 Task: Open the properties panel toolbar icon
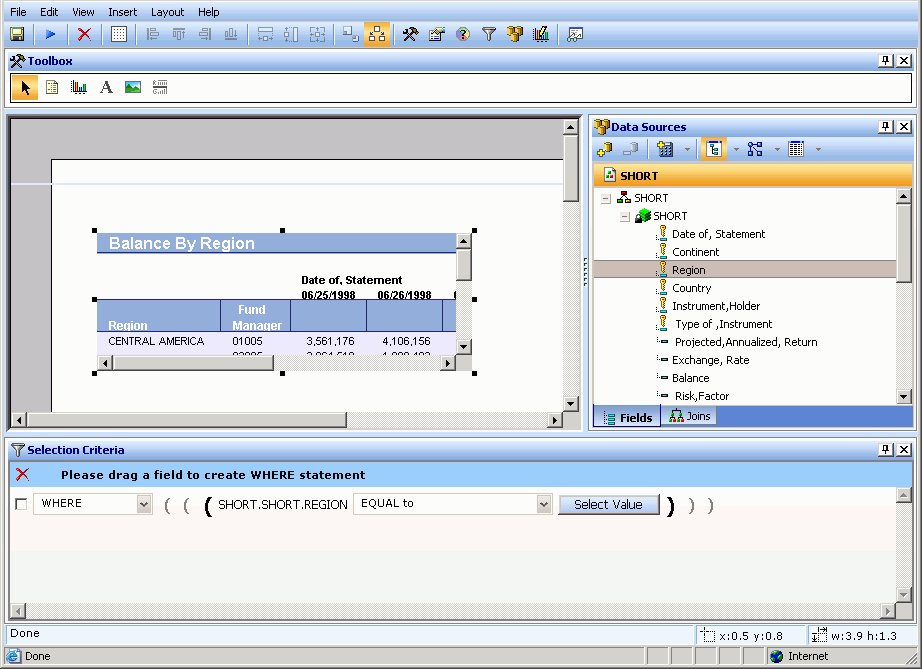[436, 35]
